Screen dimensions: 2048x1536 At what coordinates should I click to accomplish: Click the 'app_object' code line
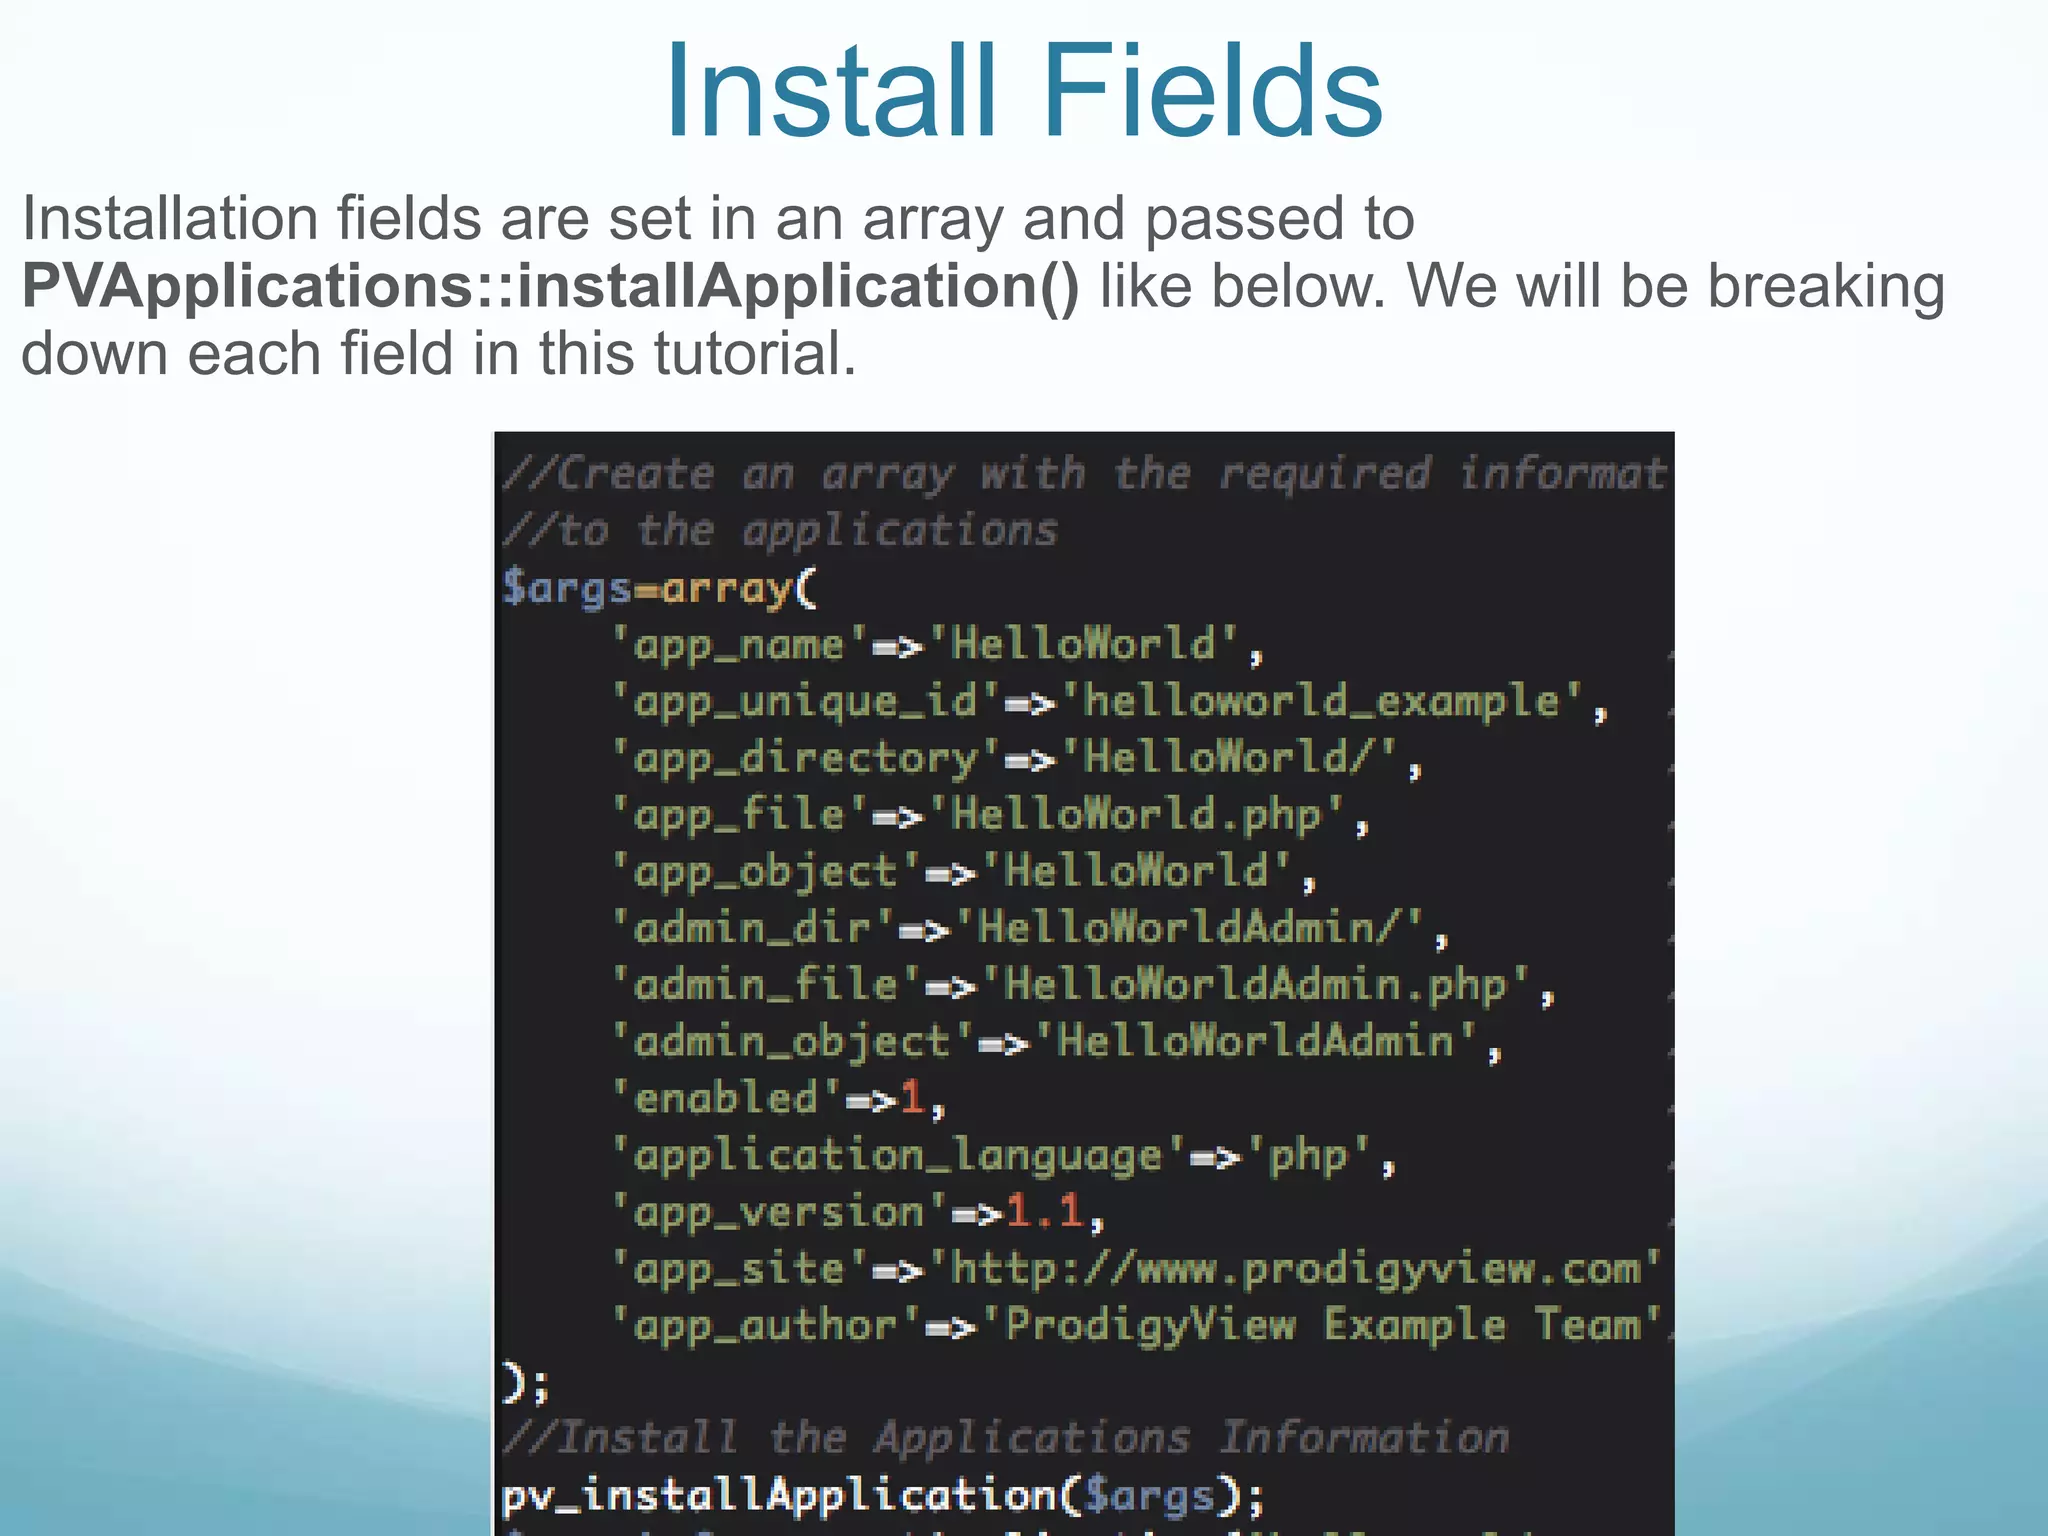(964, 872)
